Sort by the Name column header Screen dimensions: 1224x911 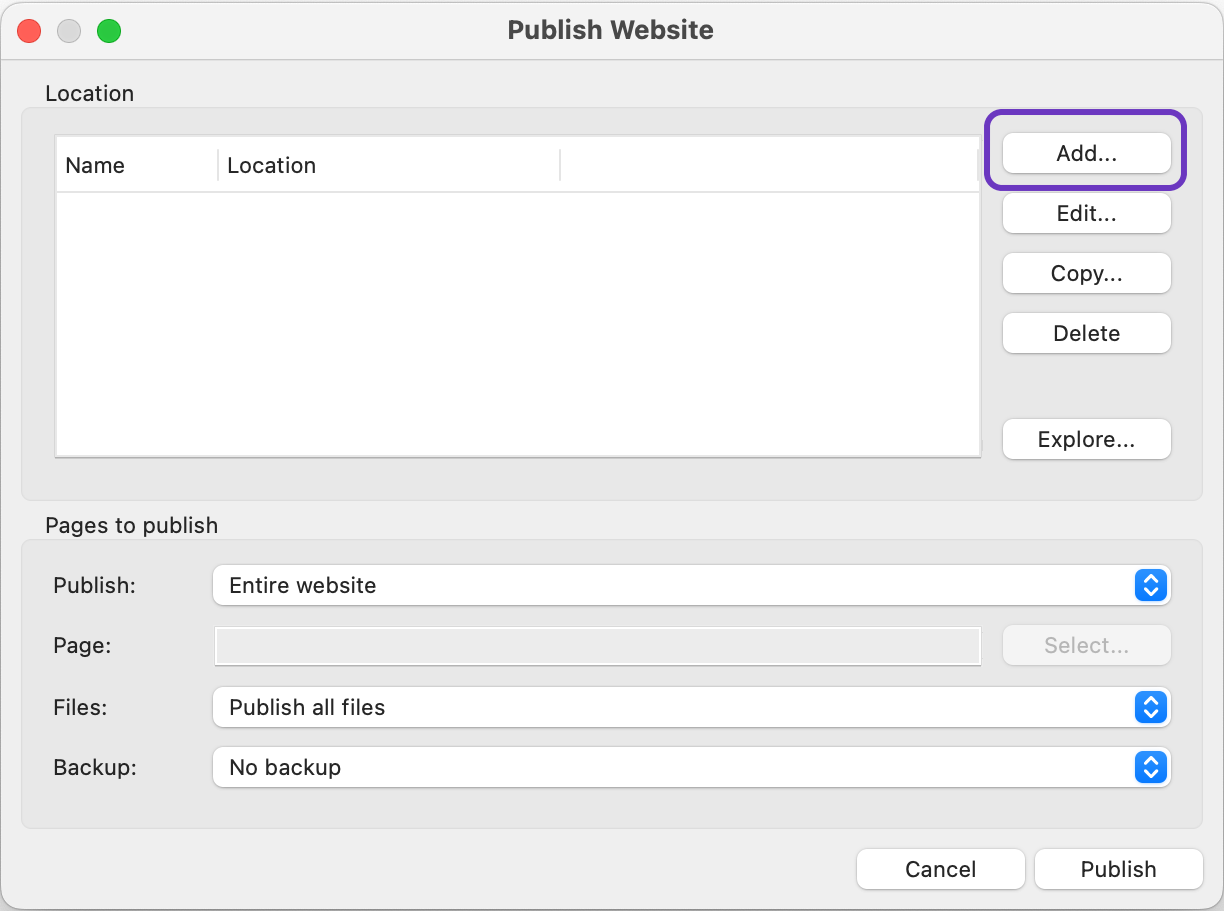click(x=136, y=166)
